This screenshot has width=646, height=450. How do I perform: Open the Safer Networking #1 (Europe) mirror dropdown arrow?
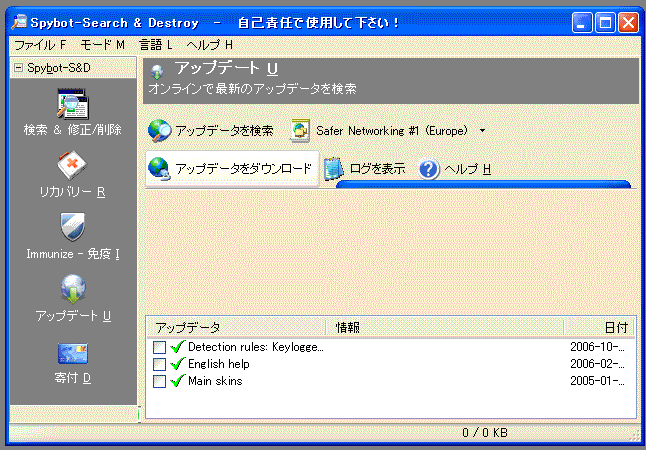click(x=482, y=131)
